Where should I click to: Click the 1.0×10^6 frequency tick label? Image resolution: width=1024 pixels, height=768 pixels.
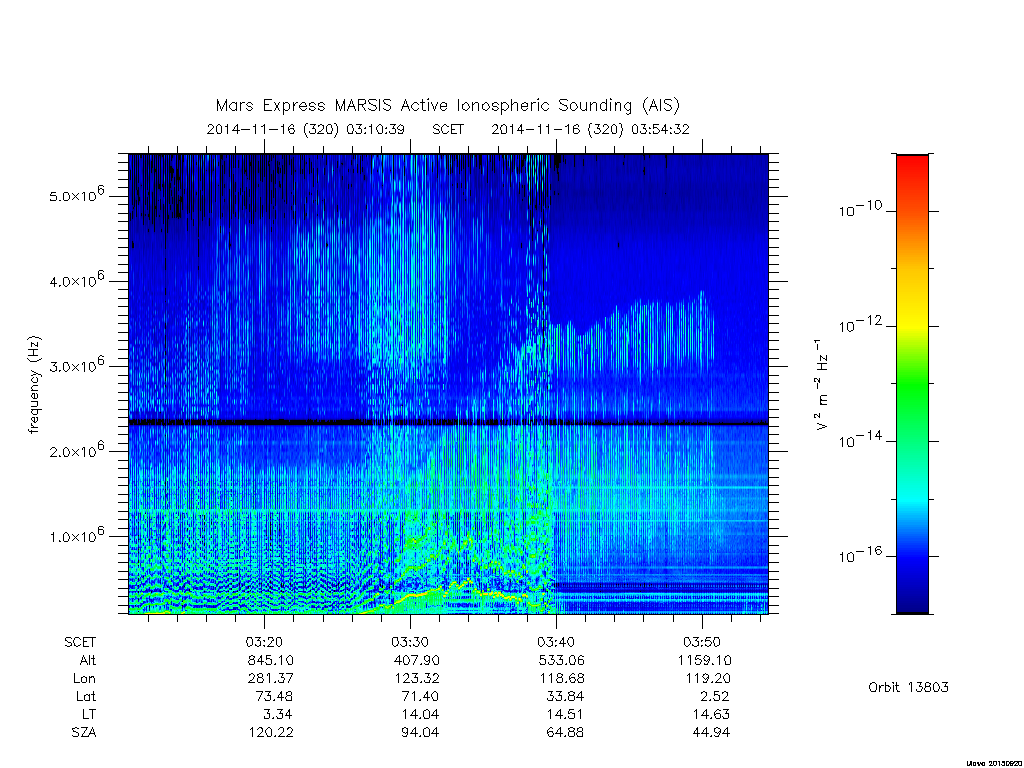pos(76,535)
